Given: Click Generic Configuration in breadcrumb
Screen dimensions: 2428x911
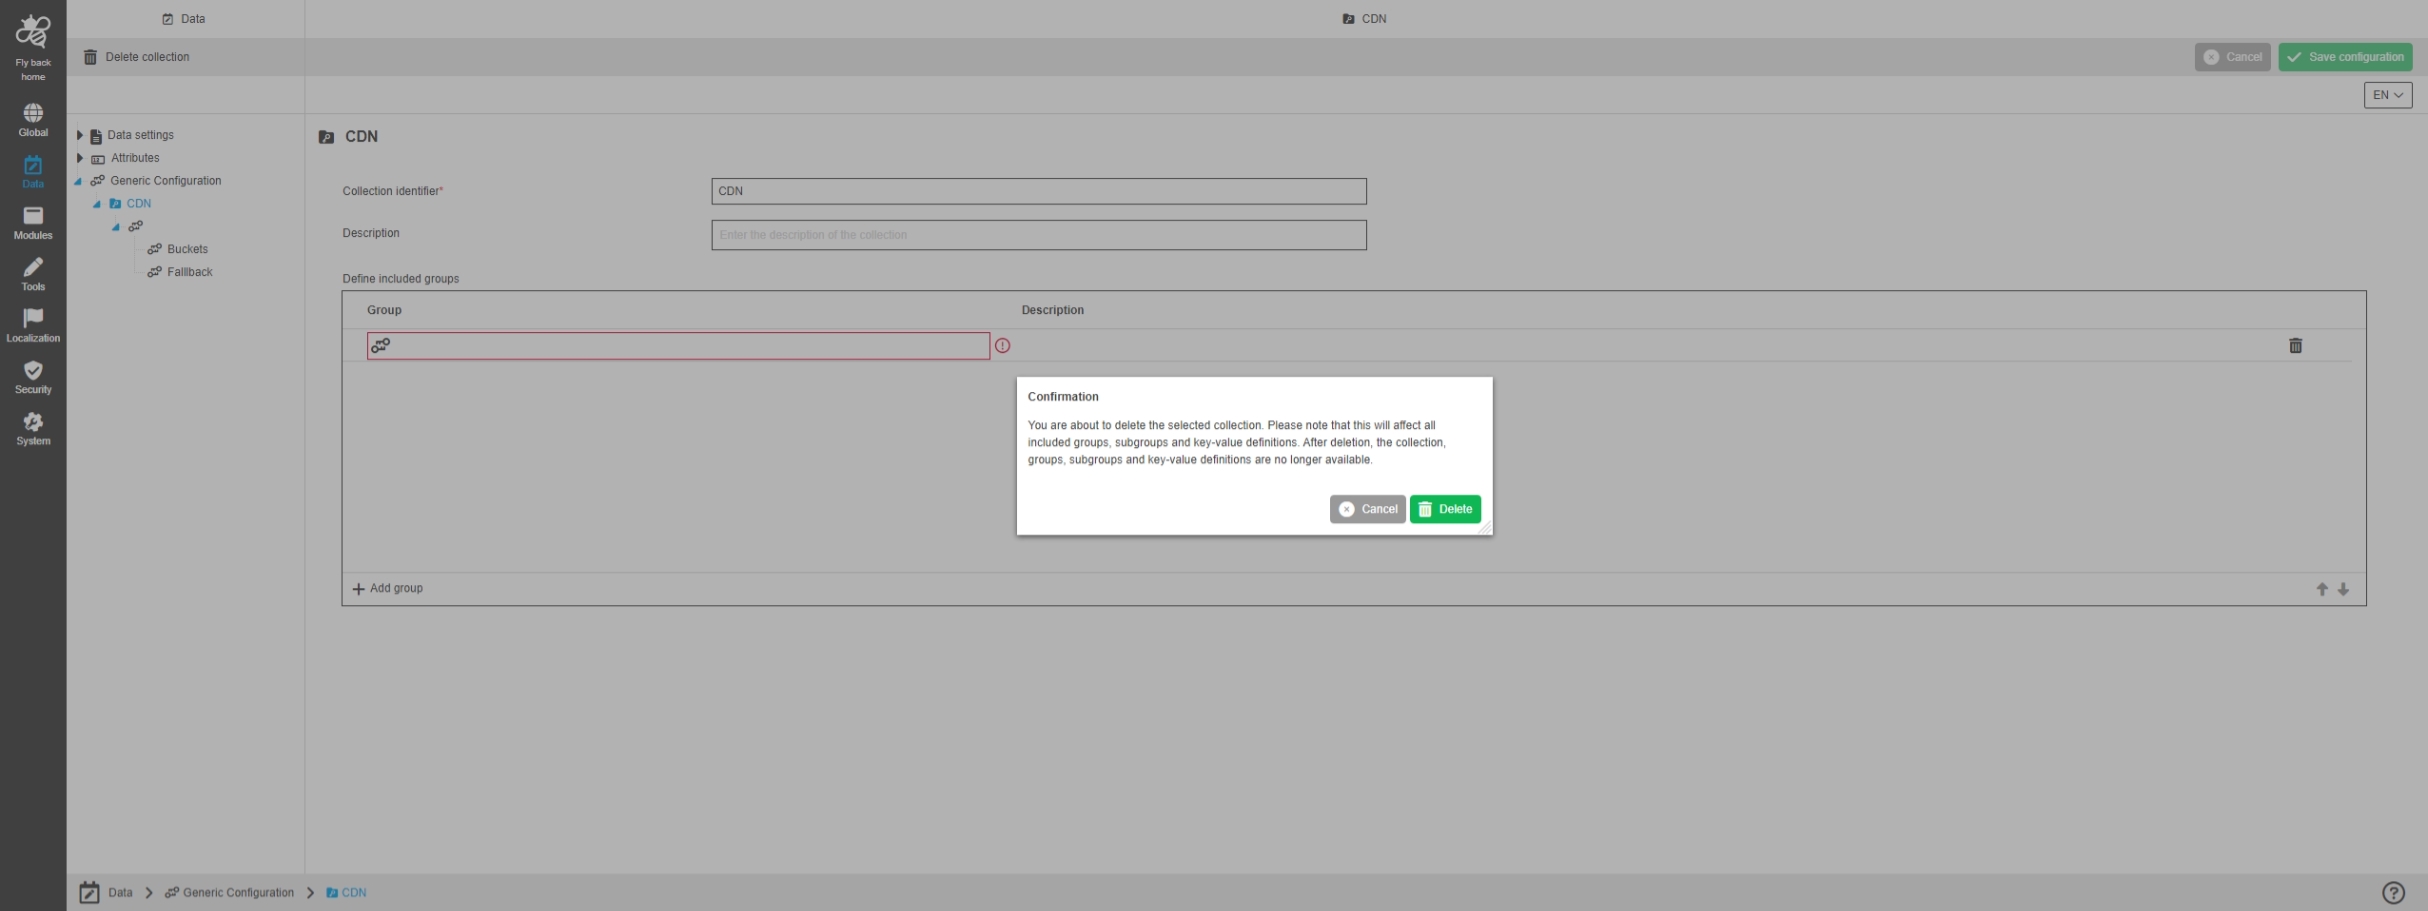Looking at the screenshot, I should (238, 893).
